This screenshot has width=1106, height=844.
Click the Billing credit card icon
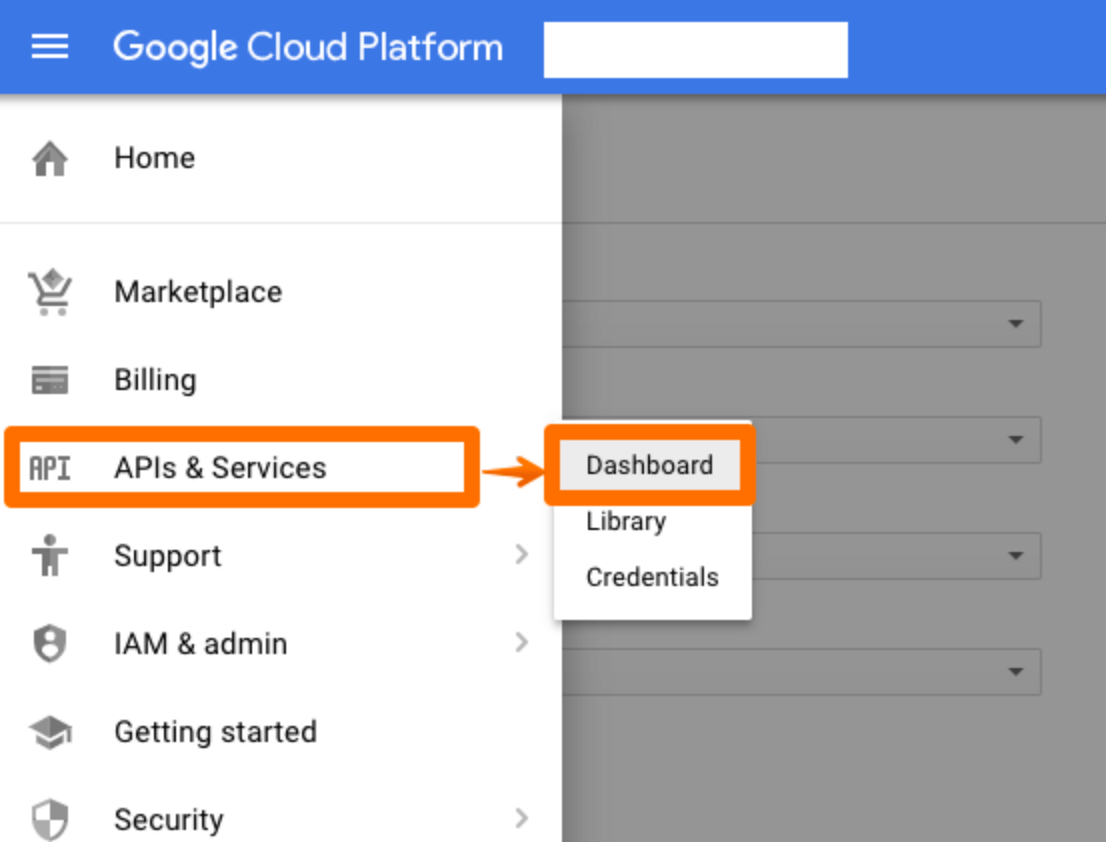pyautogui.click(x=50, y=379)
